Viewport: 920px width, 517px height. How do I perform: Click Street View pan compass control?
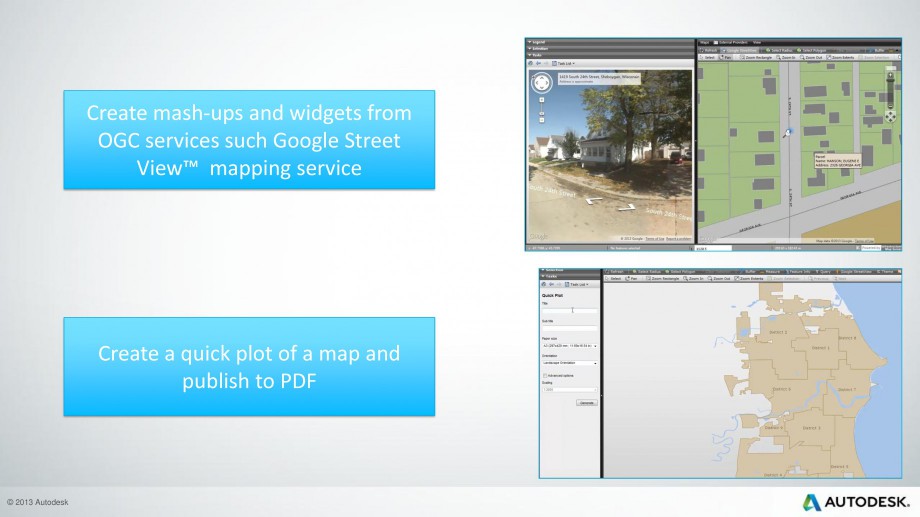tap(542, 83)
